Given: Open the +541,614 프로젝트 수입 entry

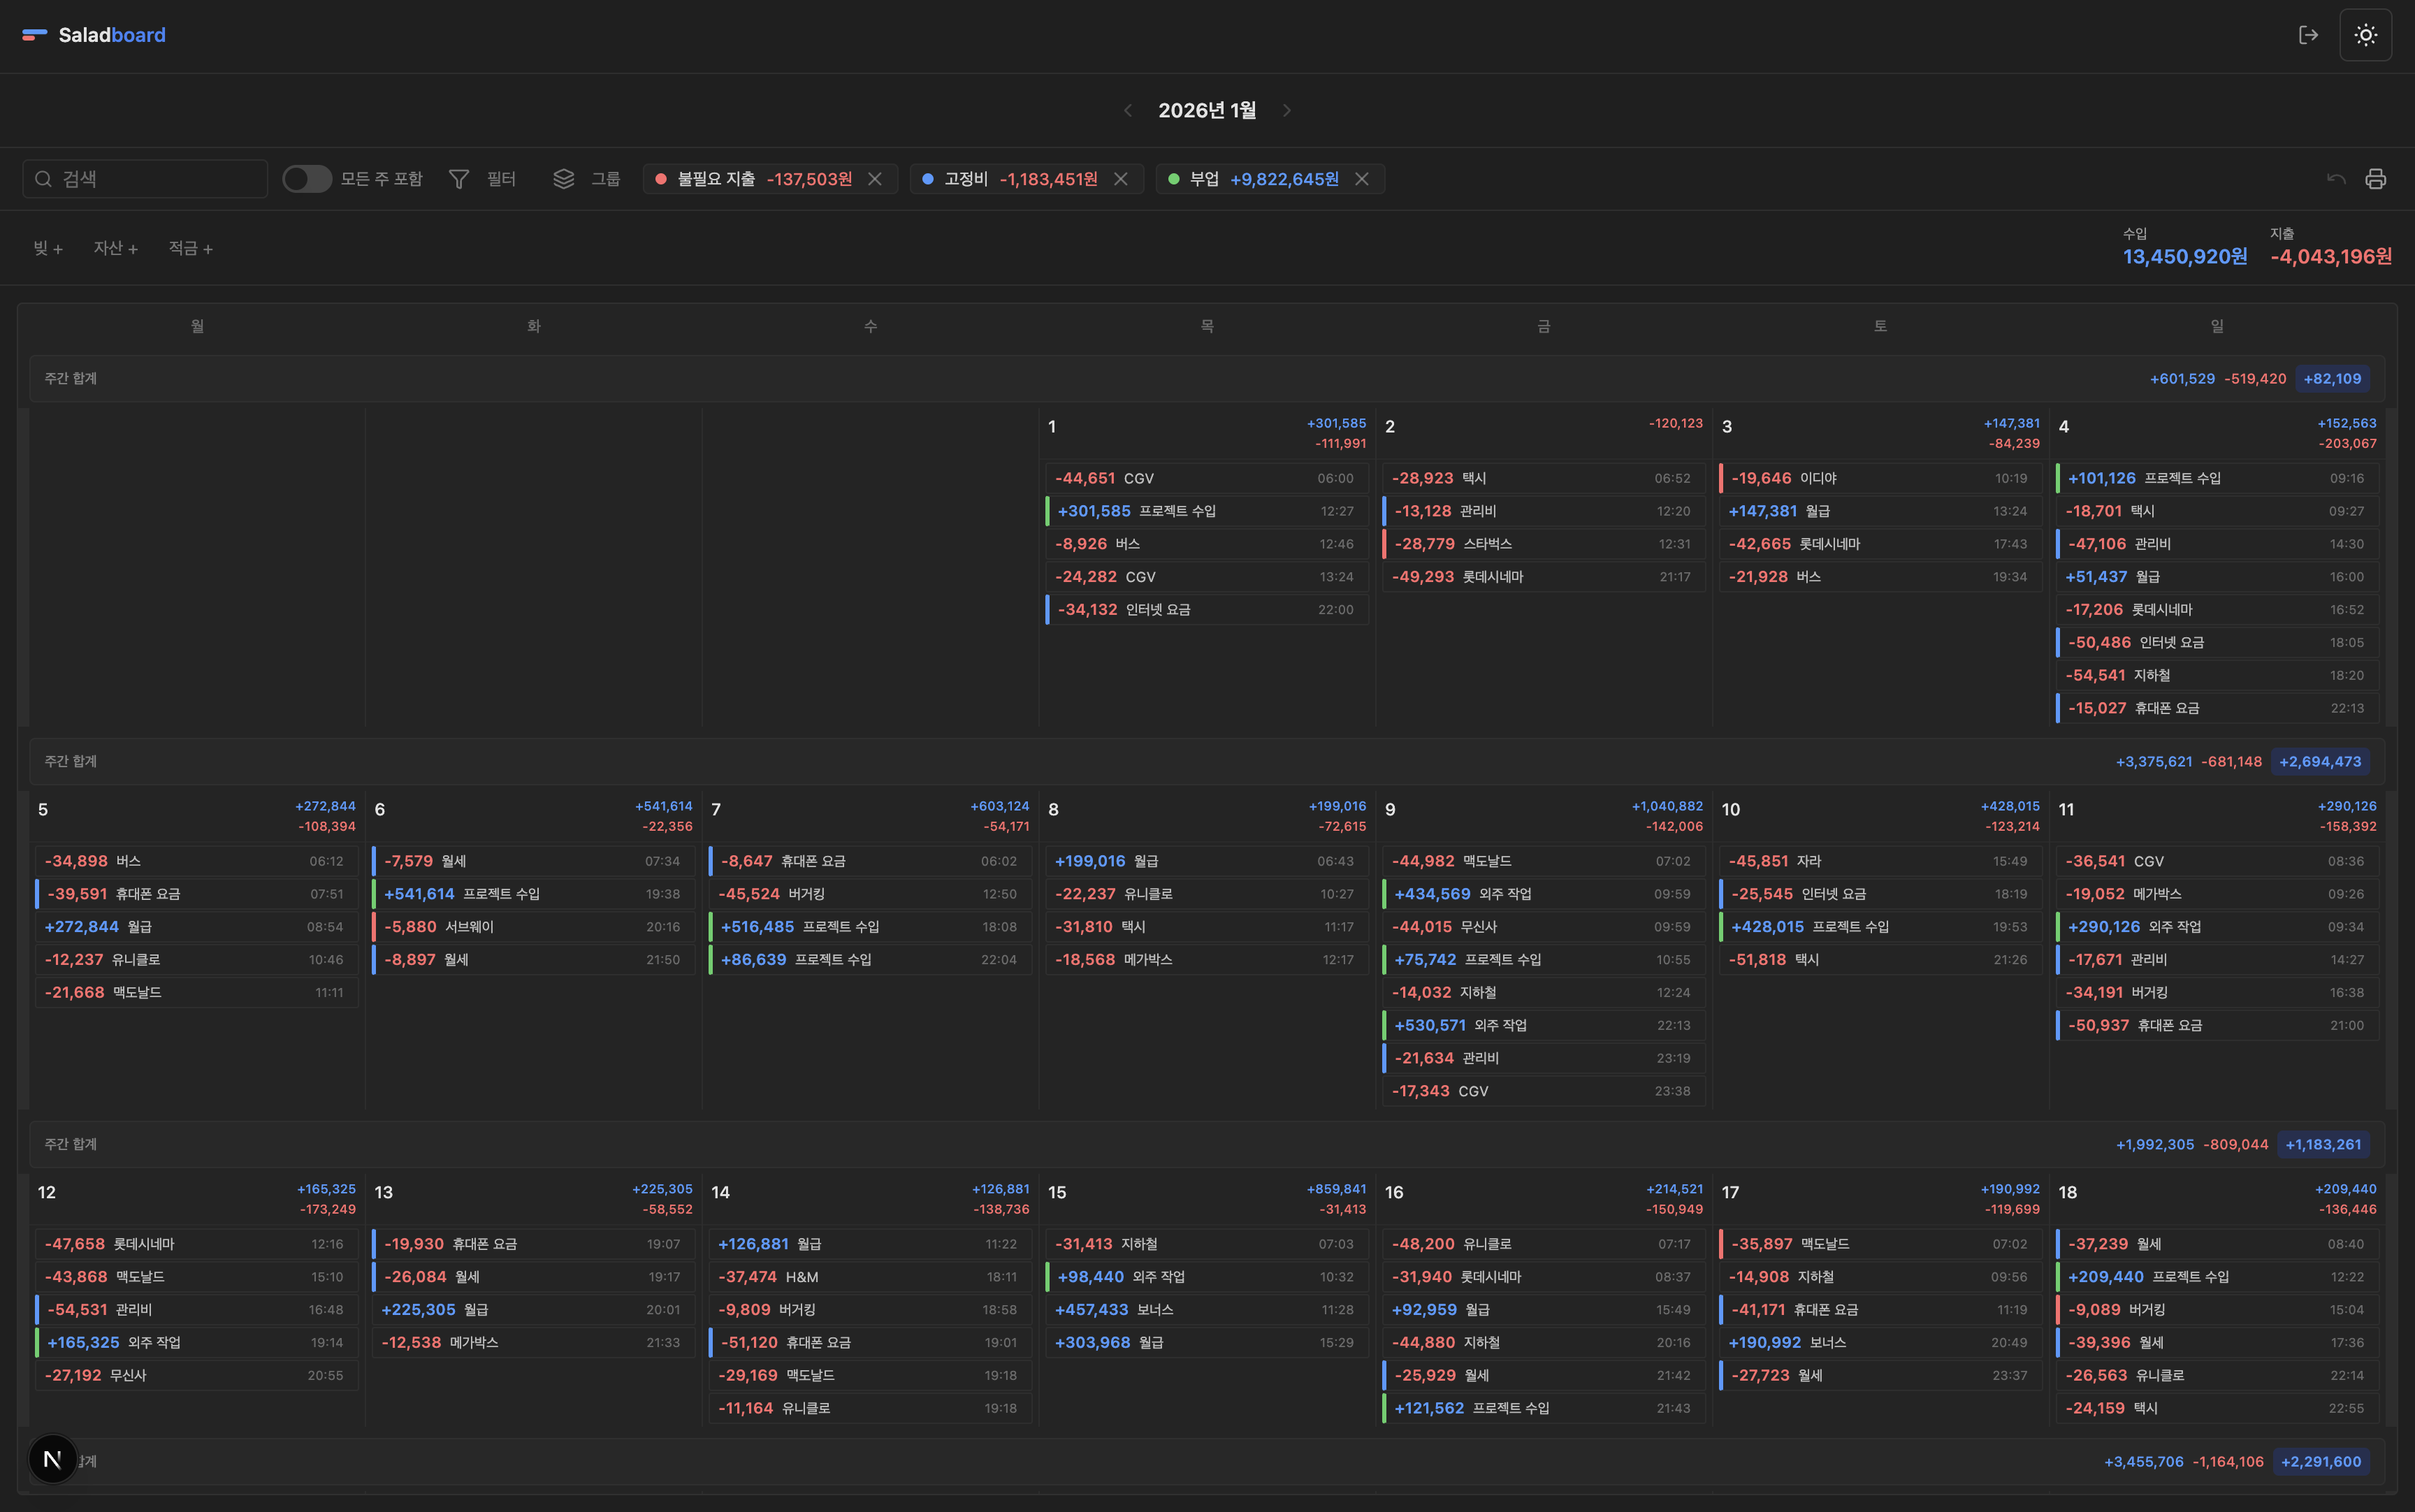Looking at the screenshot, I should pyautogui.click(x=533, y=894).
